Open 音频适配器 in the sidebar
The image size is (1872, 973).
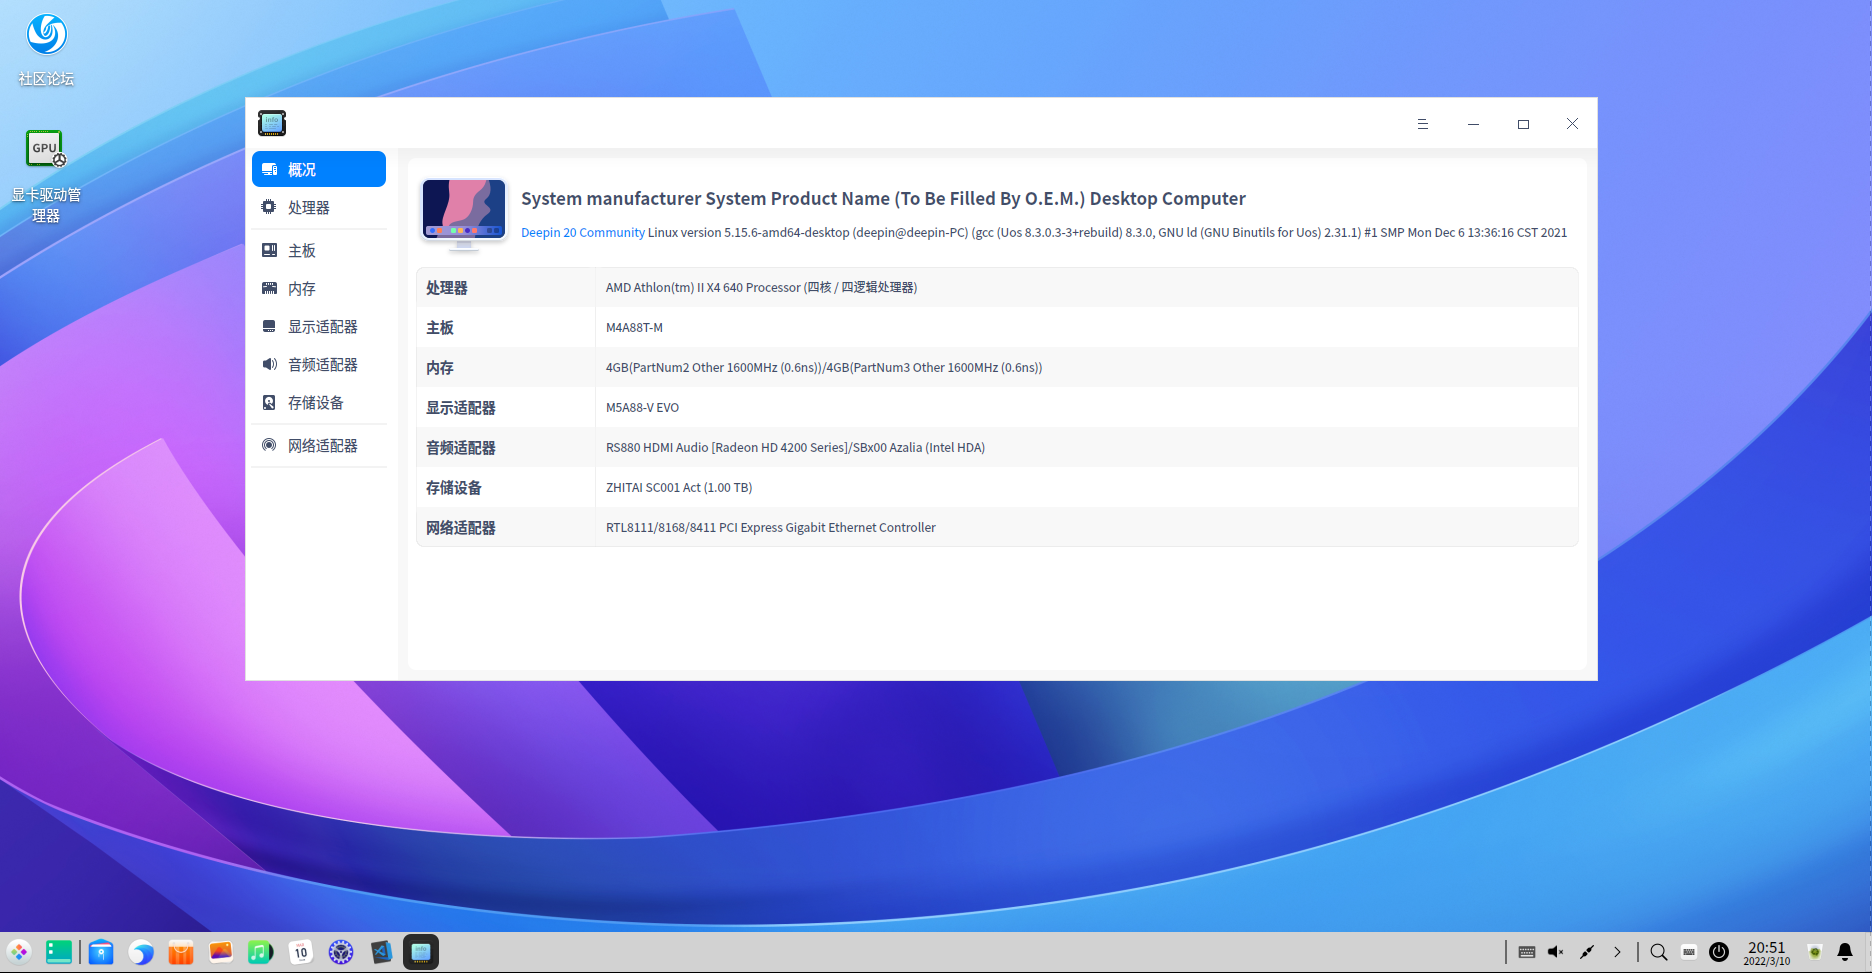[x=319, y=364]
